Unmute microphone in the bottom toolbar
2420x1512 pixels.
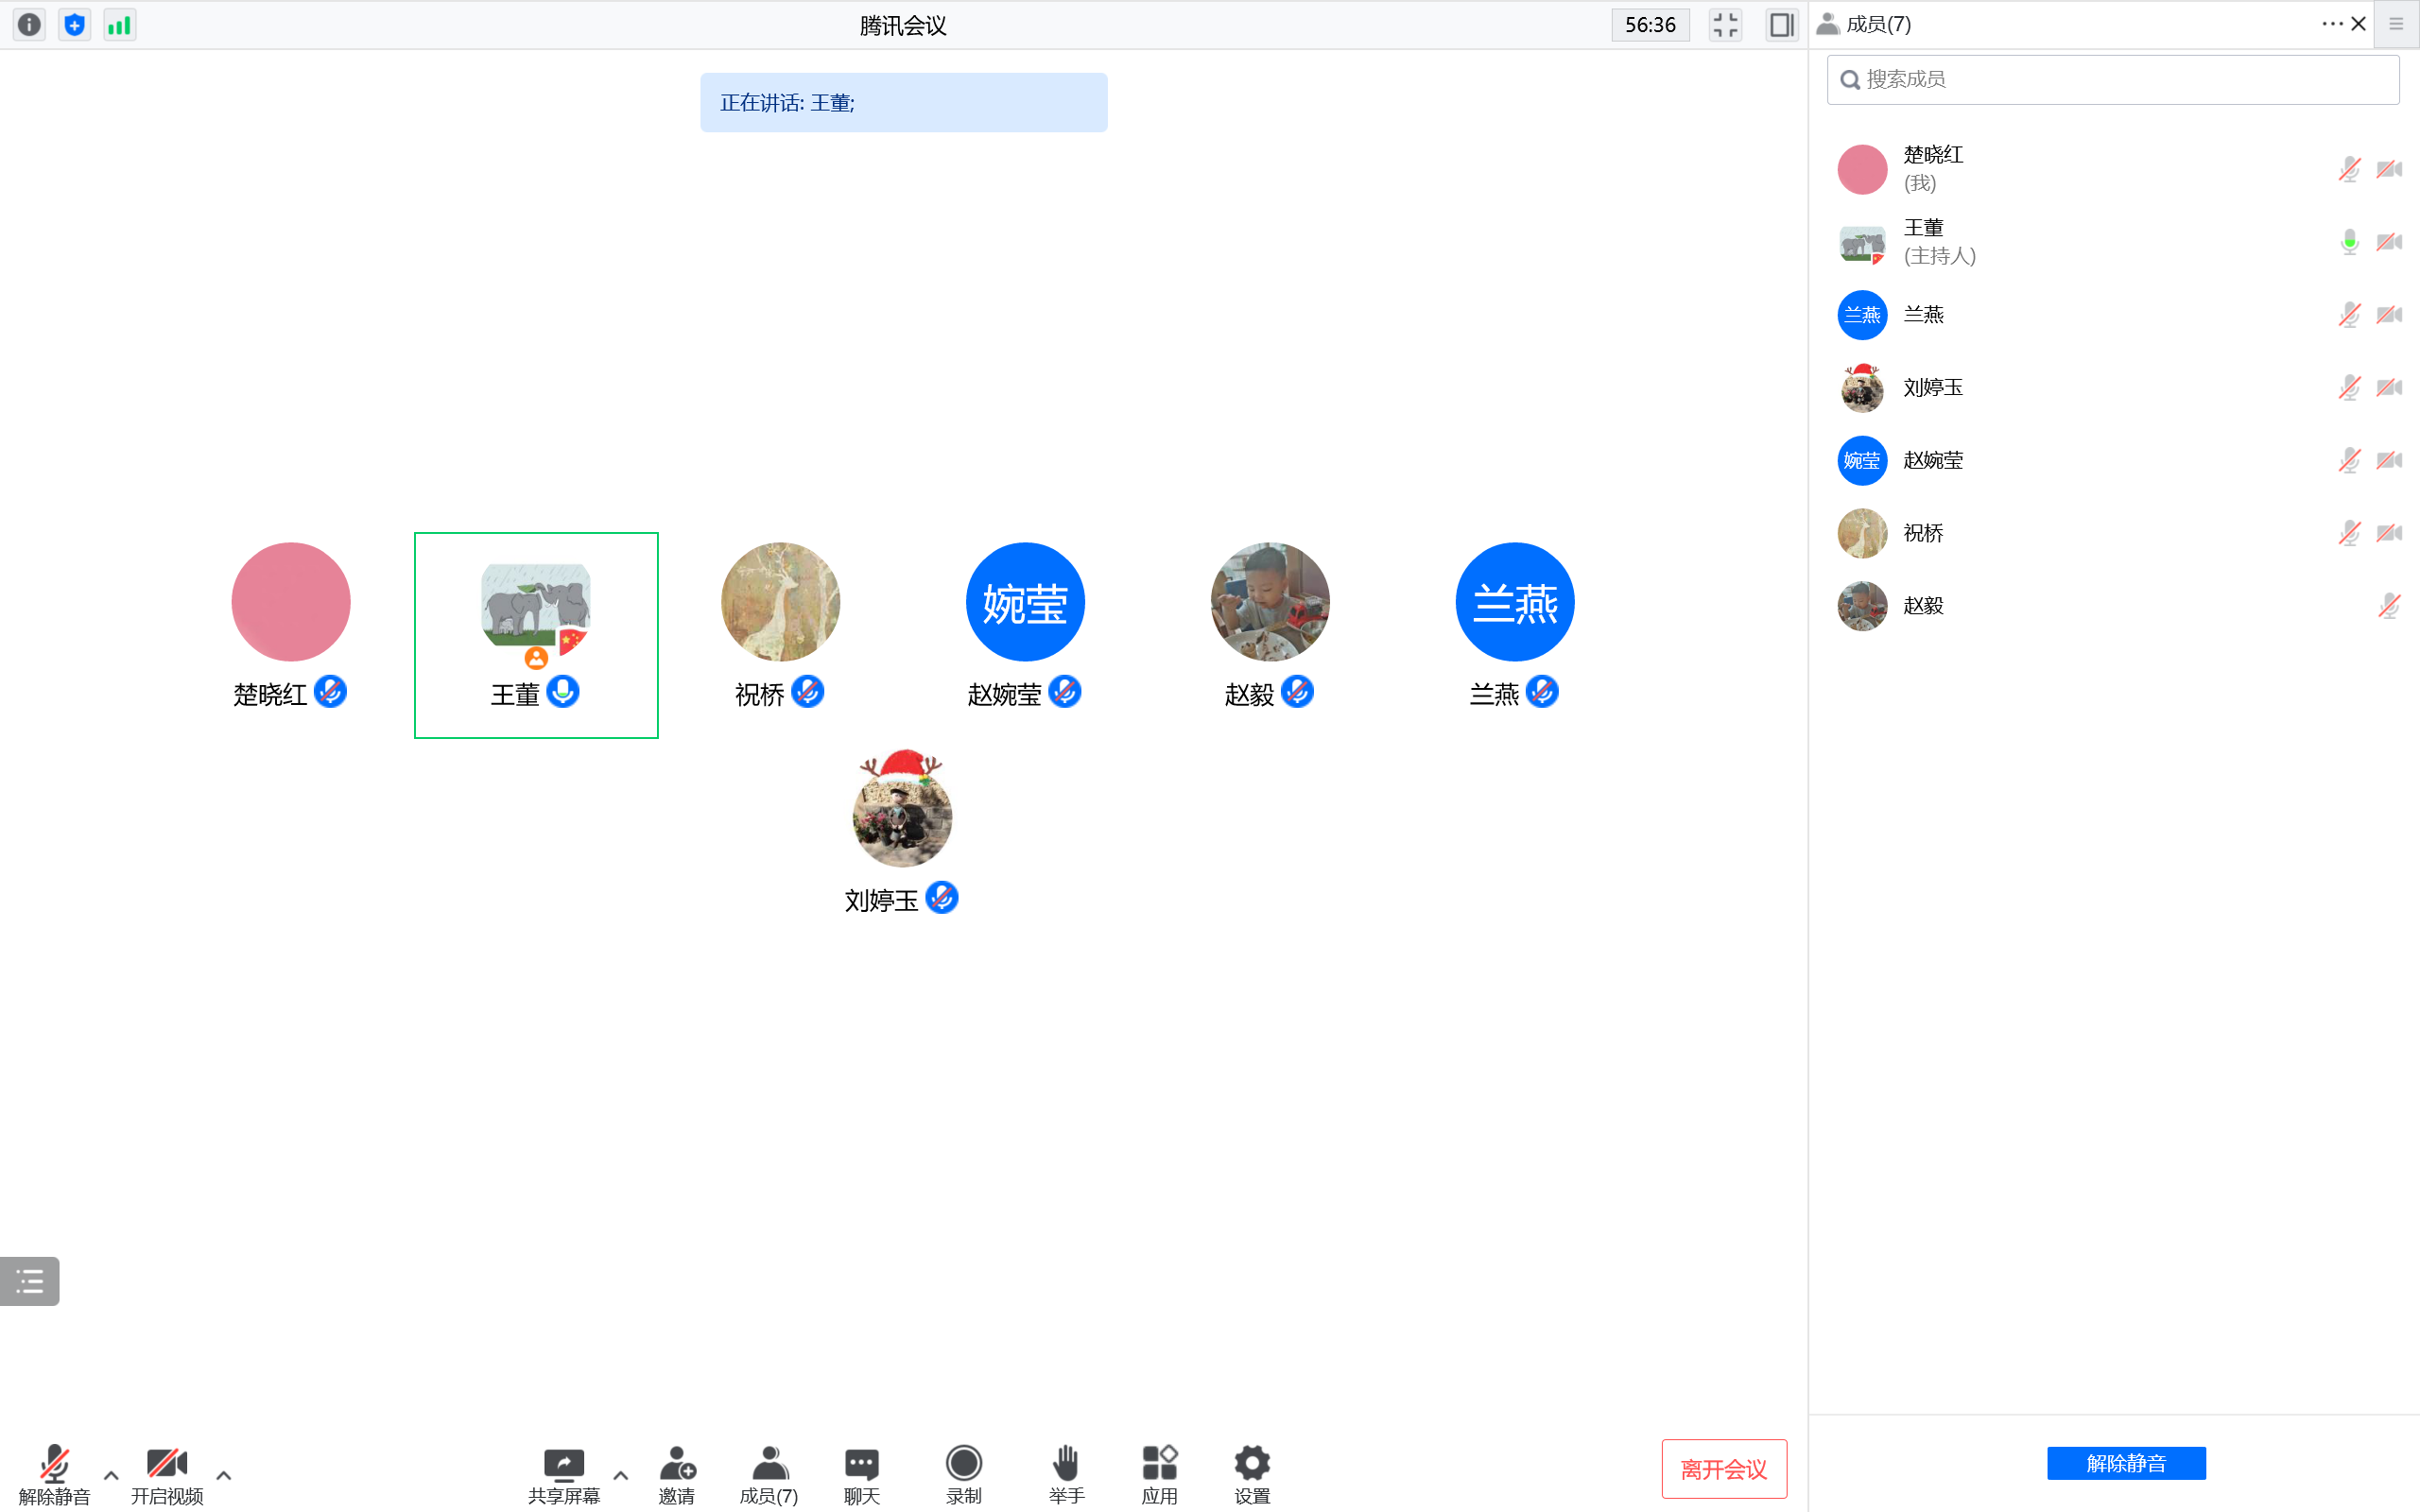point(54,1473)
